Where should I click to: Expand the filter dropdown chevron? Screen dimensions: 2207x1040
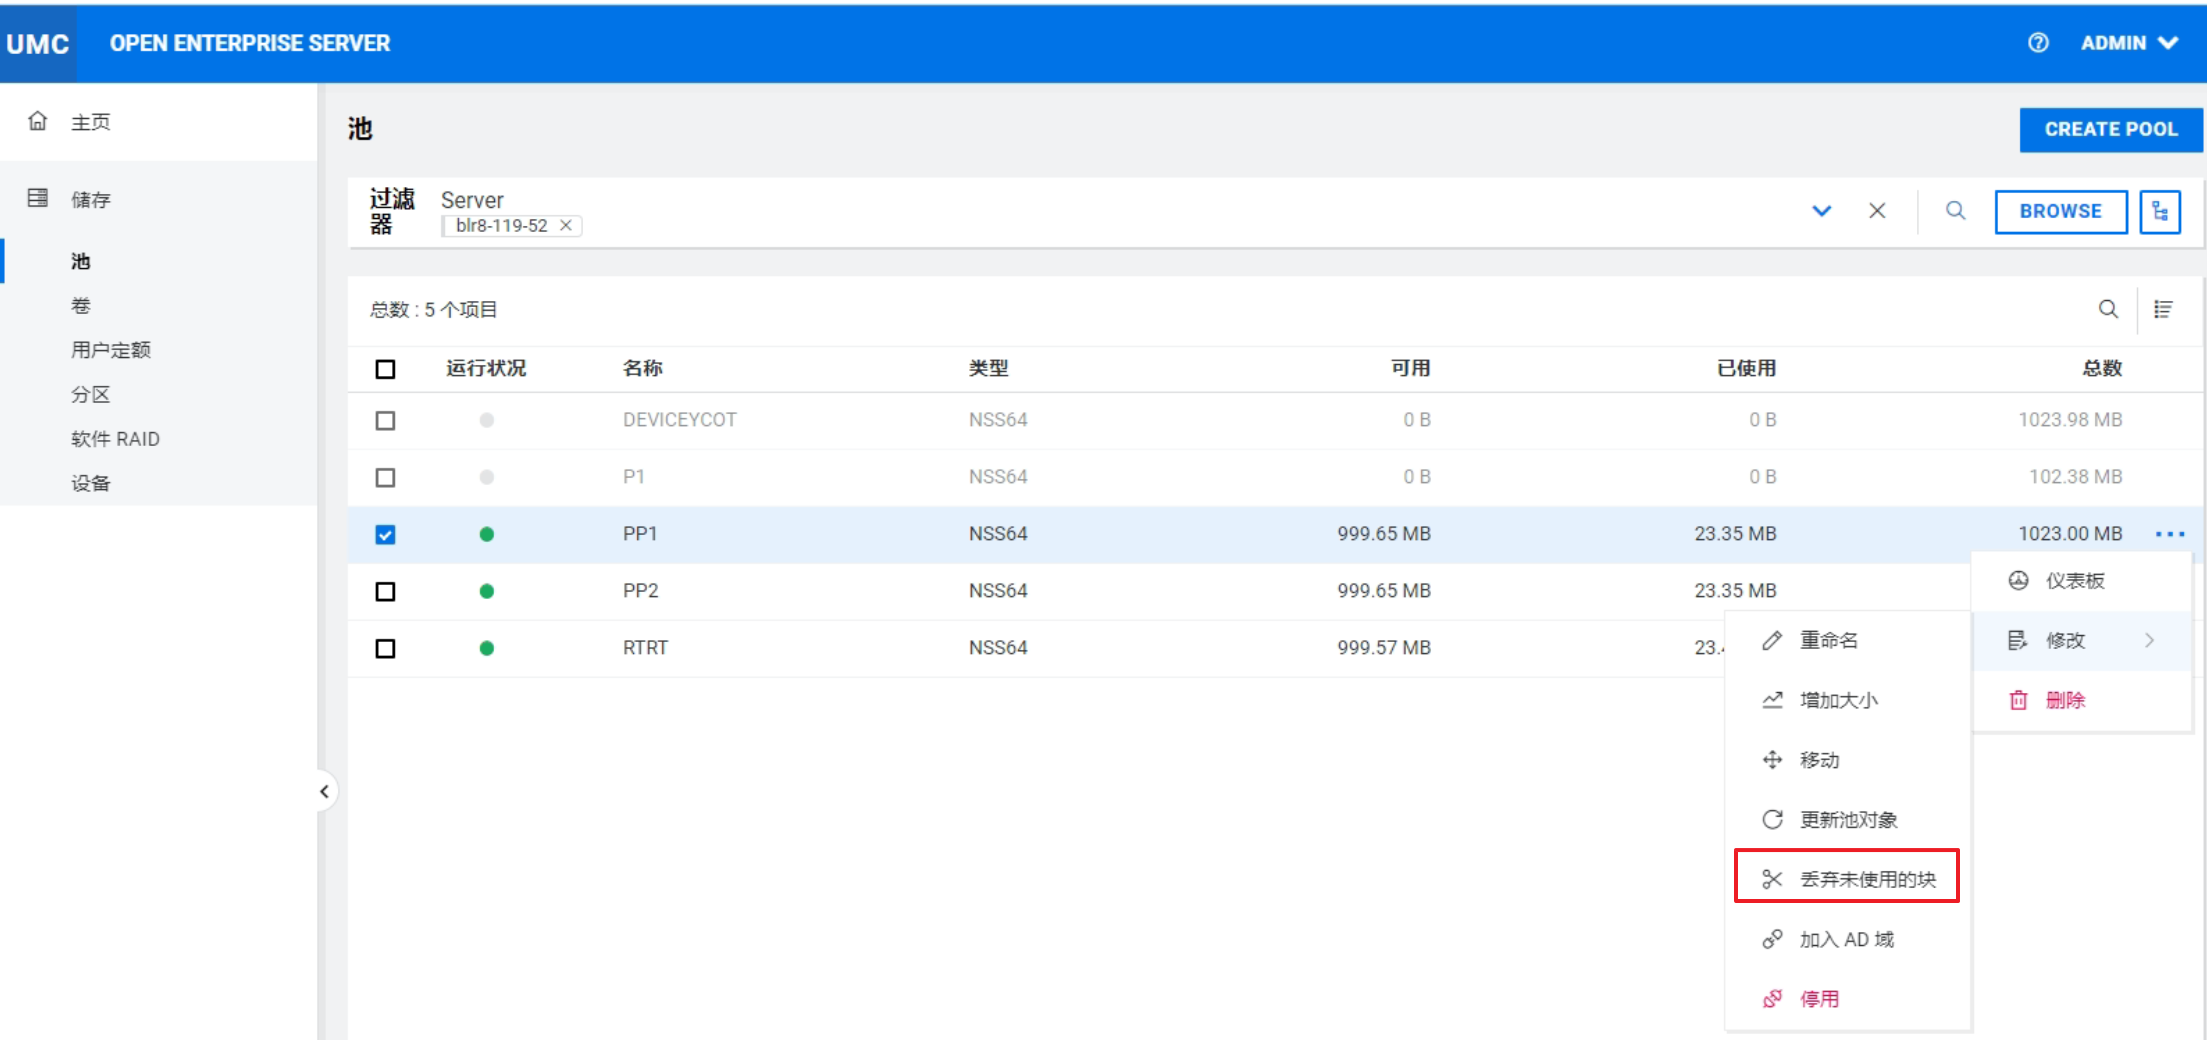click(x=1821, y=211)
